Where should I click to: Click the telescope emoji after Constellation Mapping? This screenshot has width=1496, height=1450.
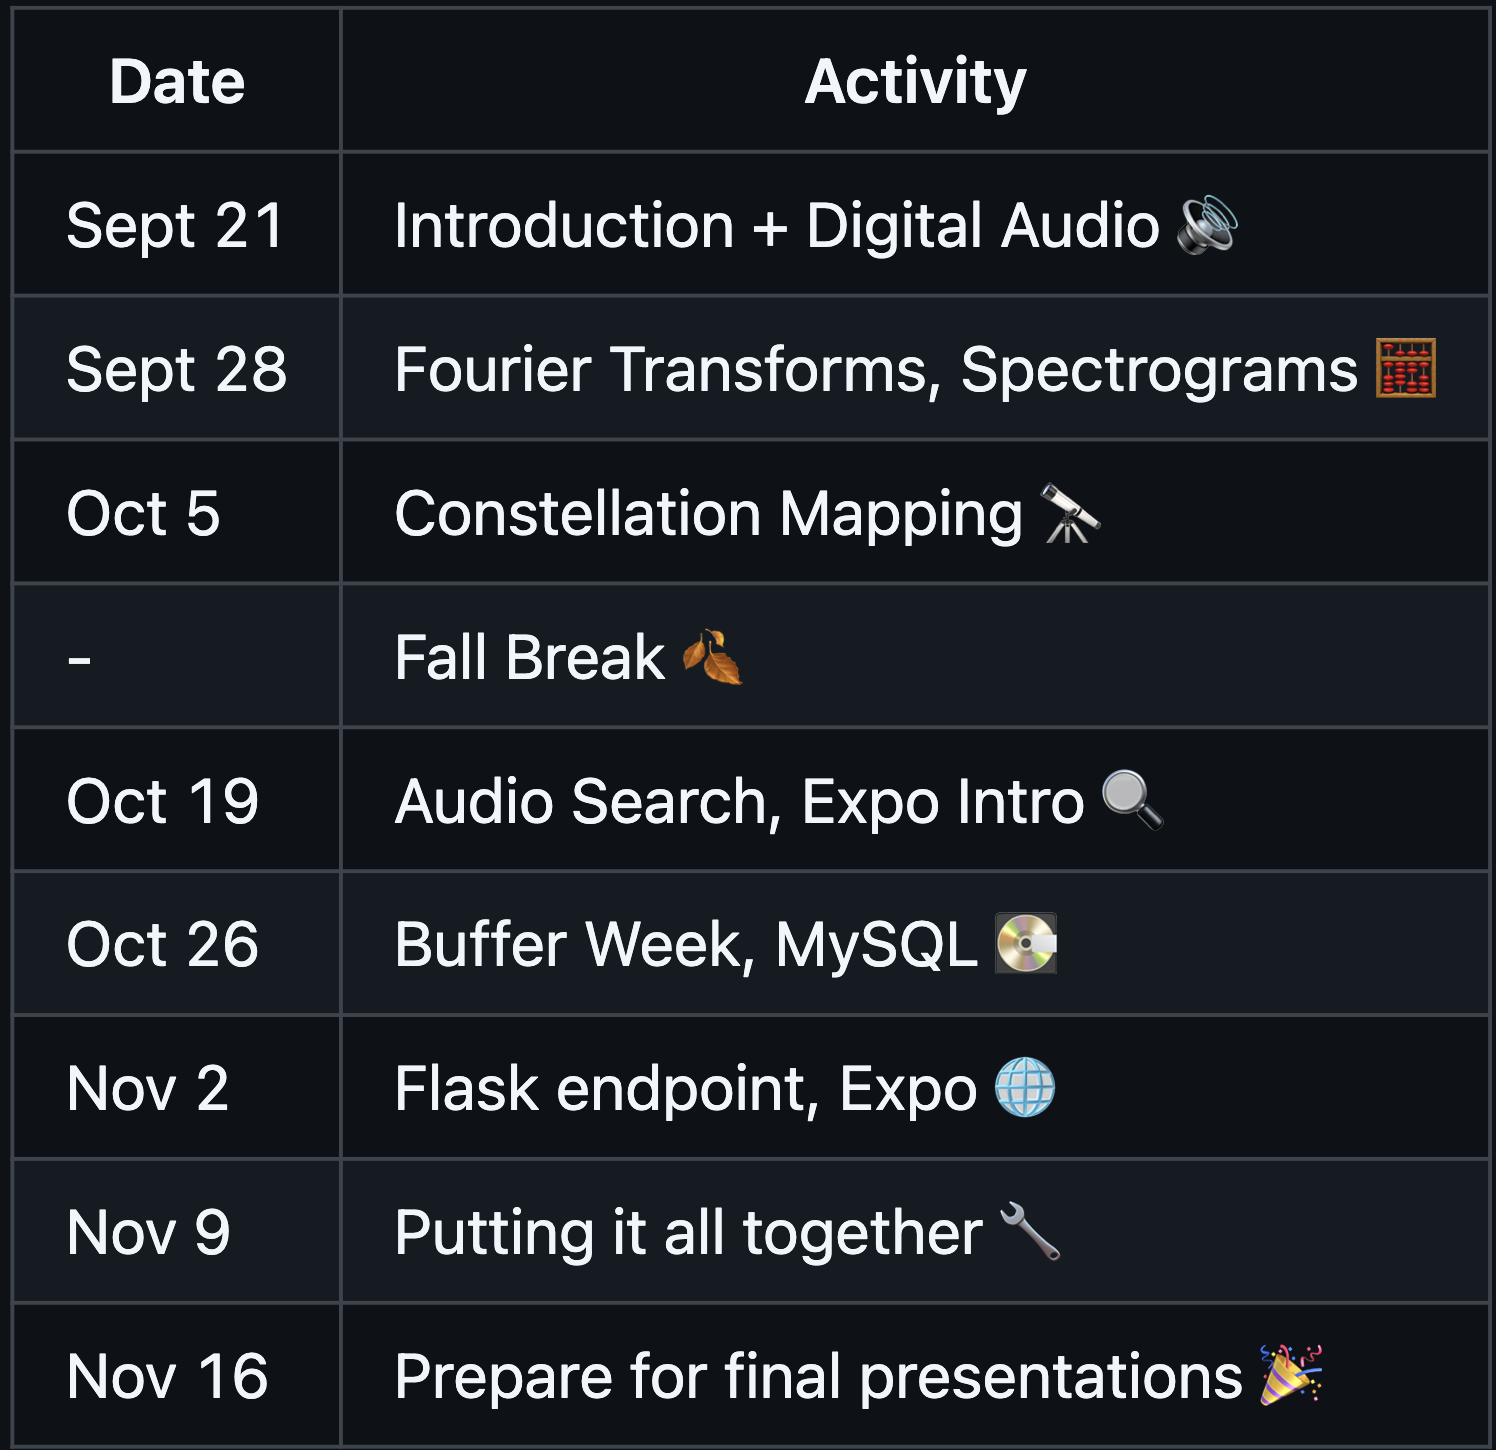coord(1069,513)
